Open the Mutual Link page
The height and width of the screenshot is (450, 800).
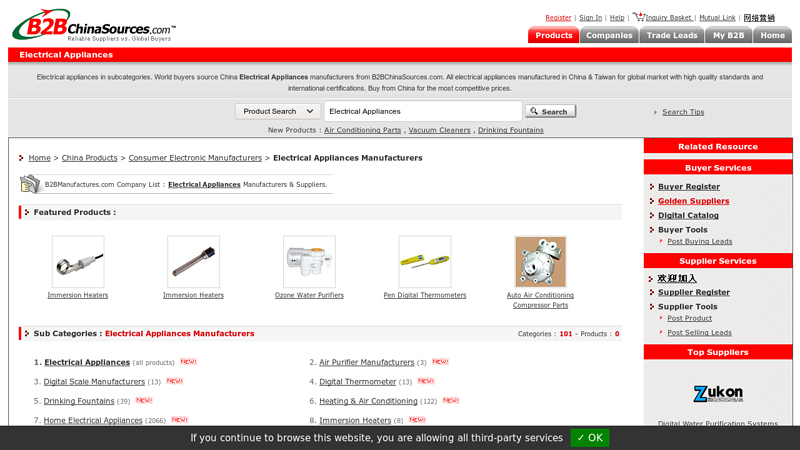(717, 17)
